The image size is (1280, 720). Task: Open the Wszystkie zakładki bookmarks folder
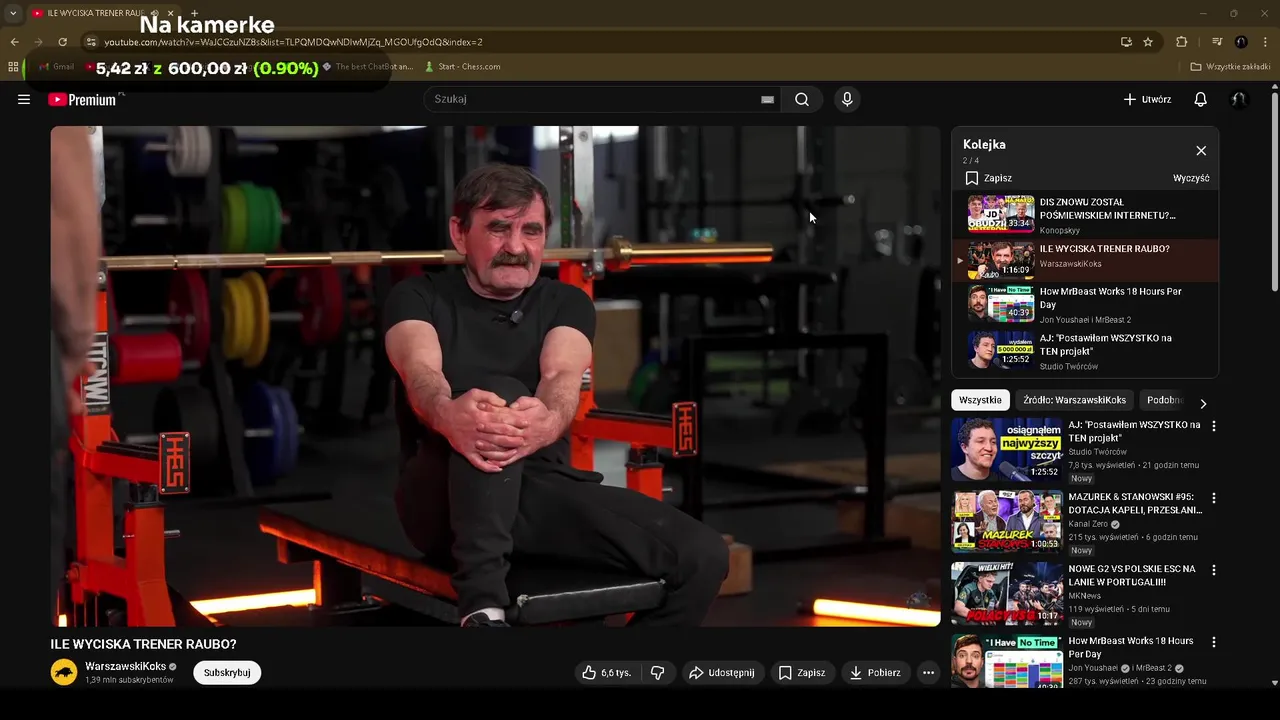(1231, 67)
